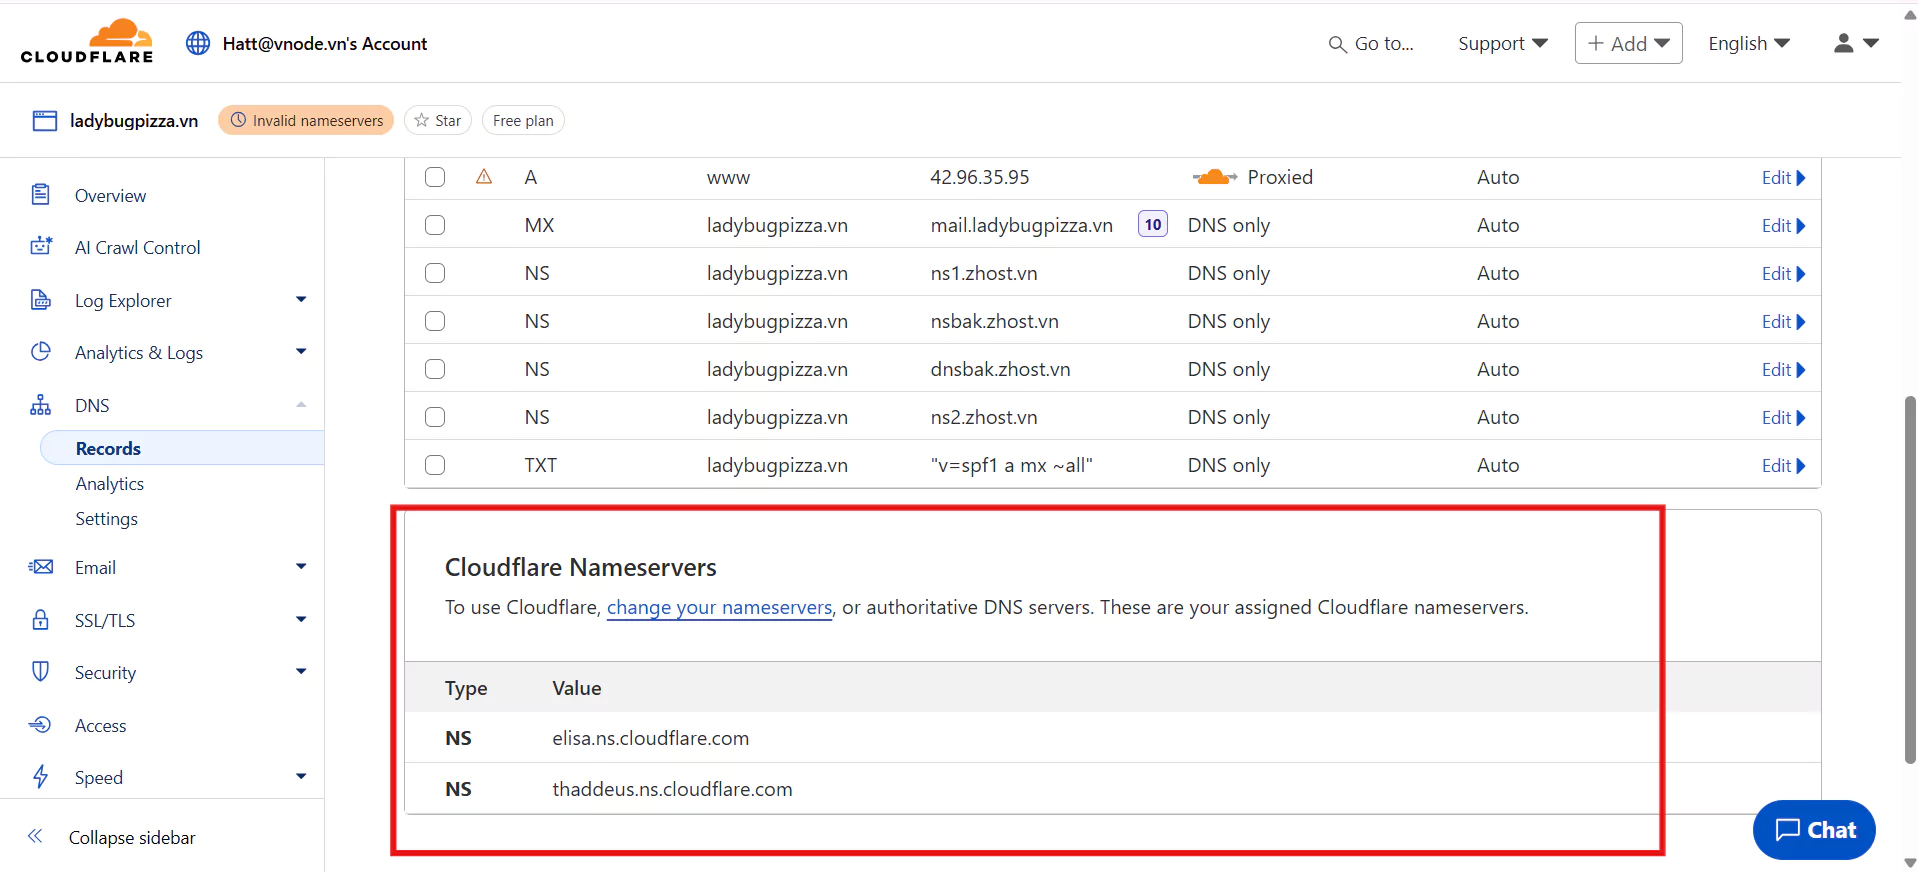Screen dimensions: 1918x872
Task: Select checkbox for A www record
Action: click(435, 177)
